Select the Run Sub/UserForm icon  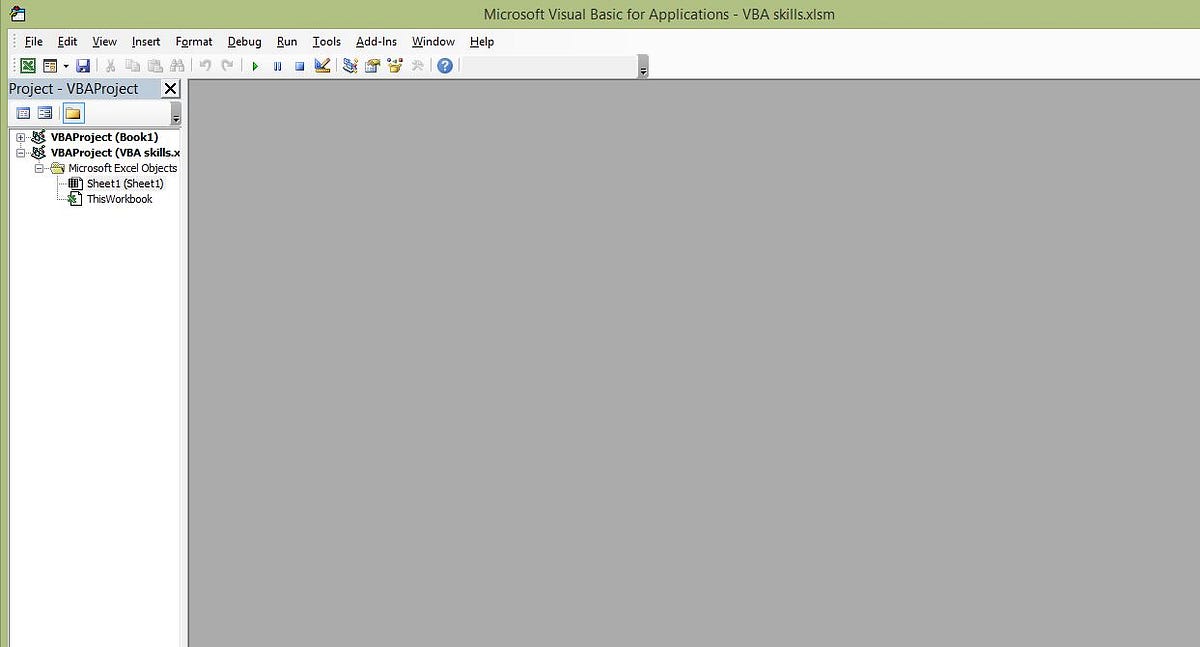(255, 65)
